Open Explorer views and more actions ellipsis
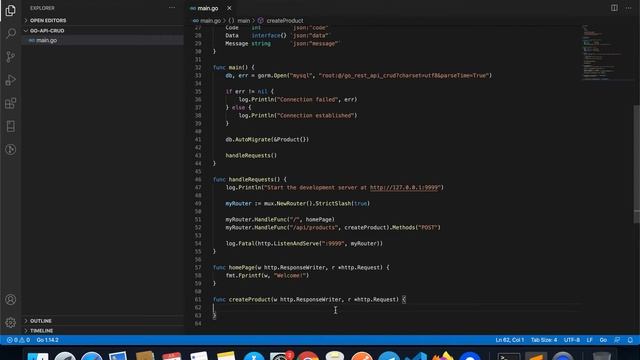 172,8
